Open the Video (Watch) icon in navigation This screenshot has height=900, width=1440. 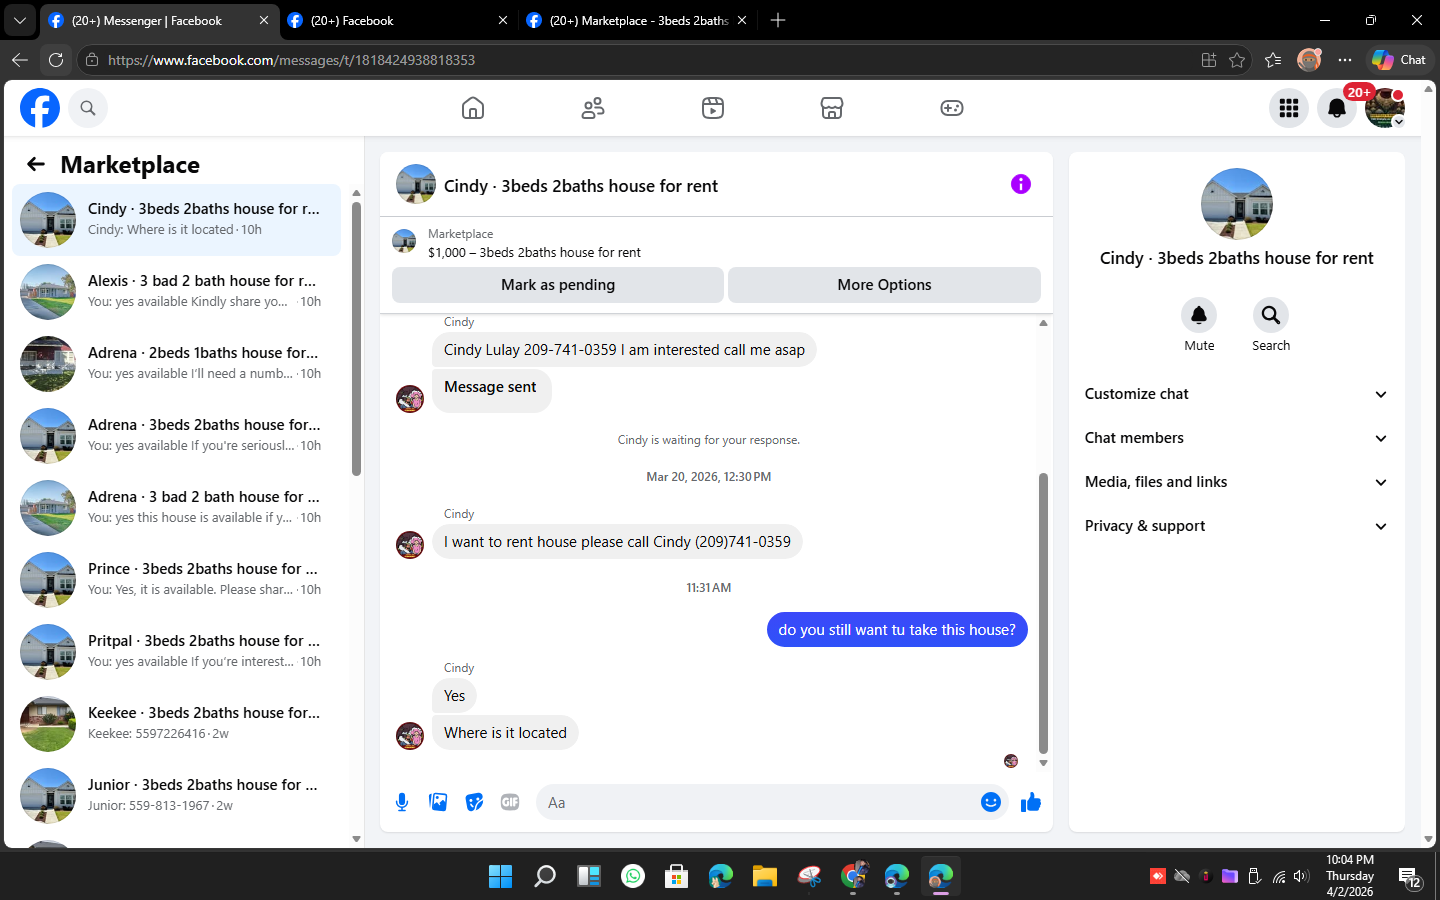click(713, 108)
